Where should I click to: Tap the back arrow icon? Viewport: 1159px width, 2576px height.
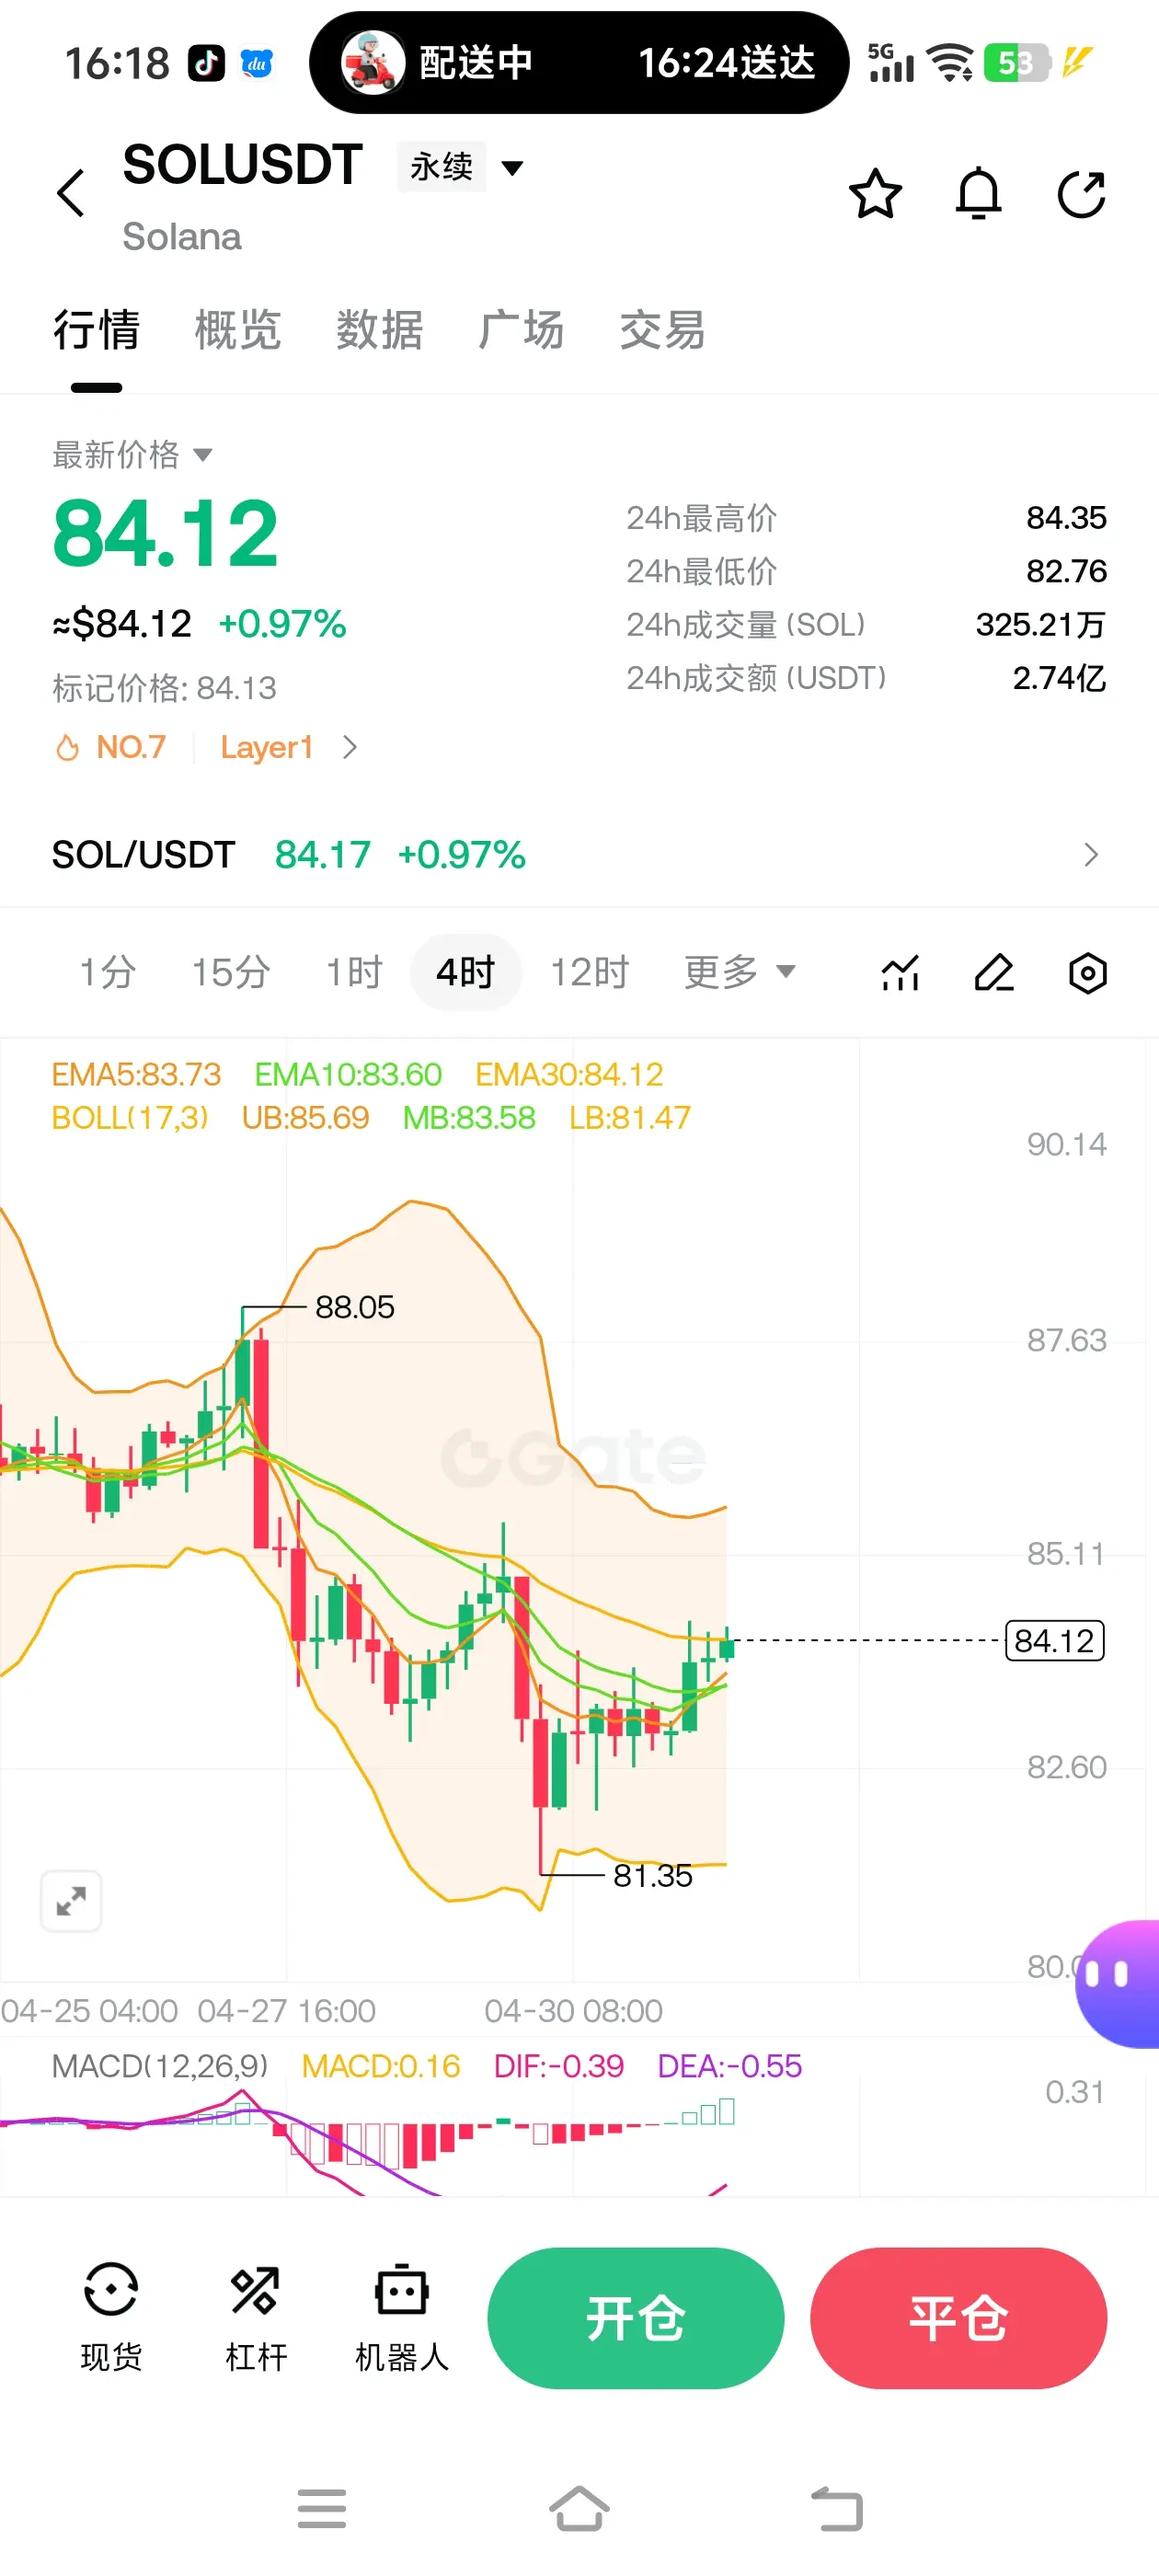(71, 193)
